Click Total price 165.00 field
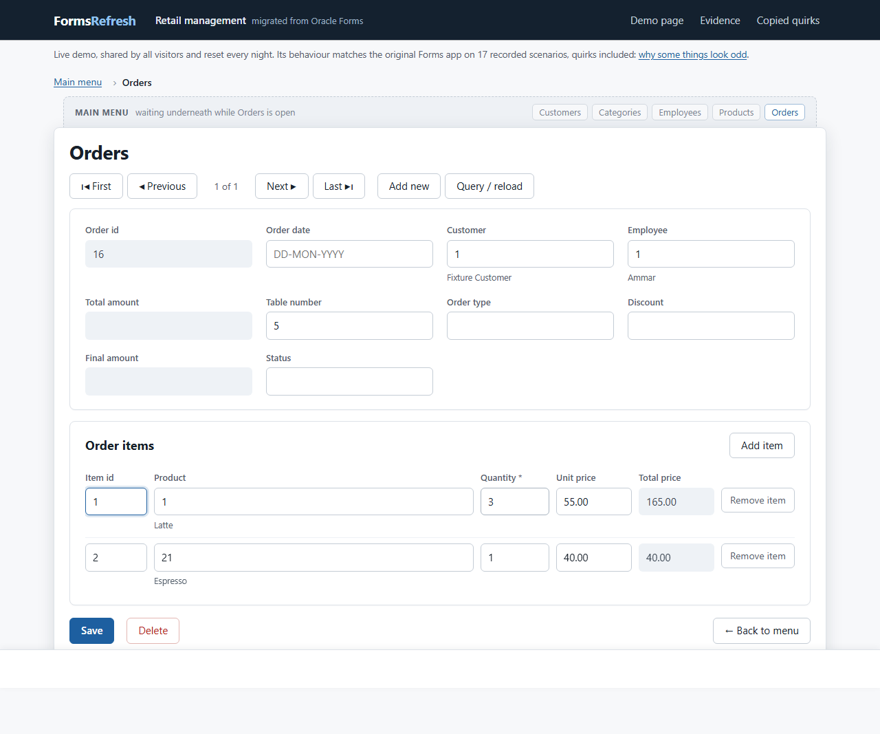Image resolution: width=880 pixels, height=734 pixels. [676, 502]
